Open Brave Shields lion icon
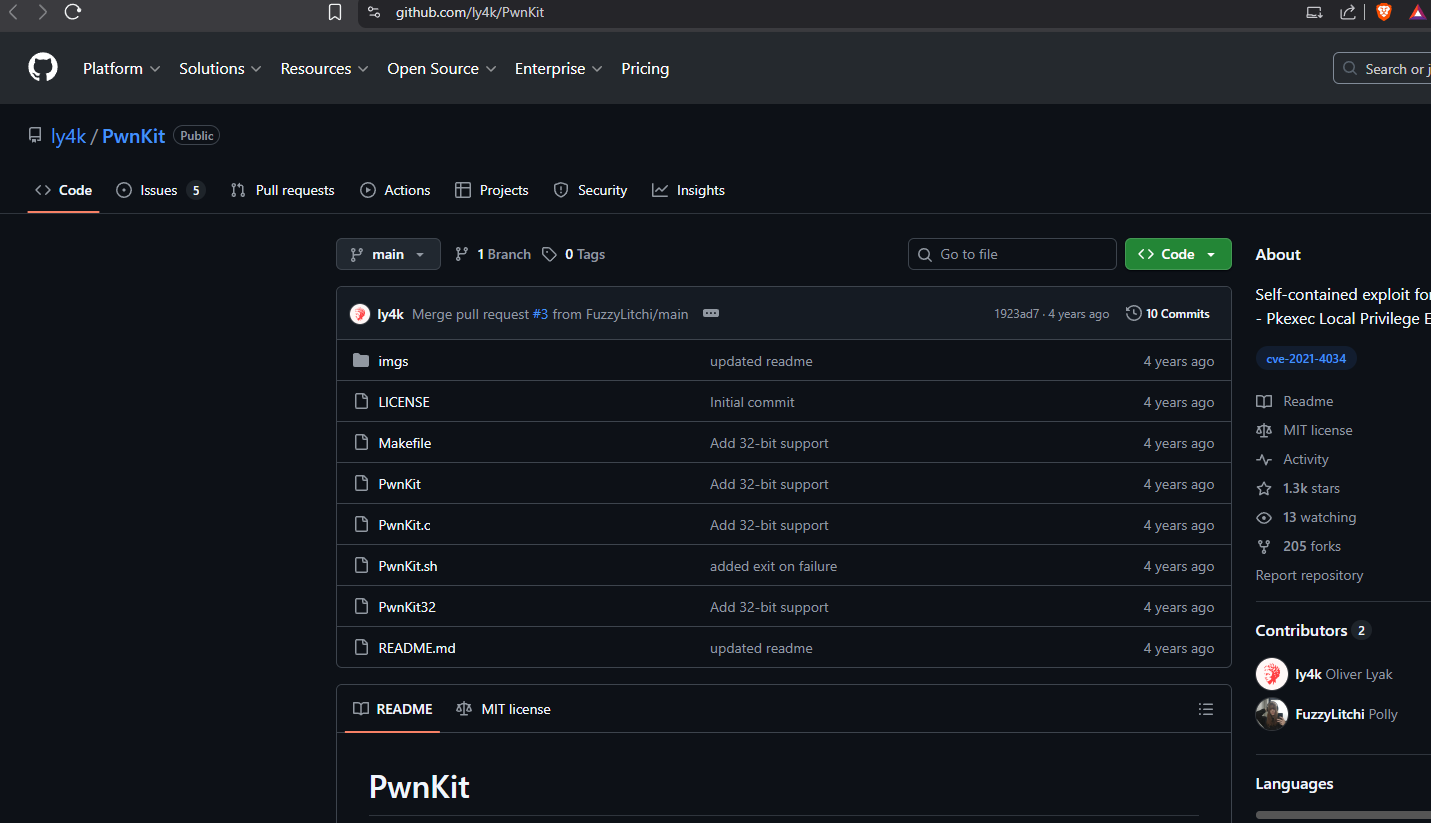 (1384, 12)
